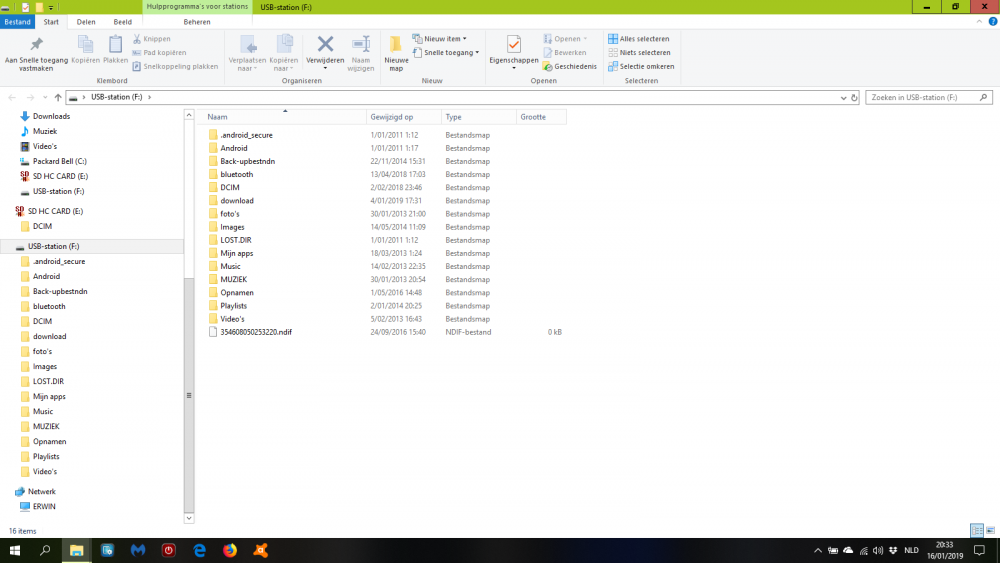Click Alles selecteren in the ribbon
This screenshot has width=1000, height=563.
click(640, 39)
